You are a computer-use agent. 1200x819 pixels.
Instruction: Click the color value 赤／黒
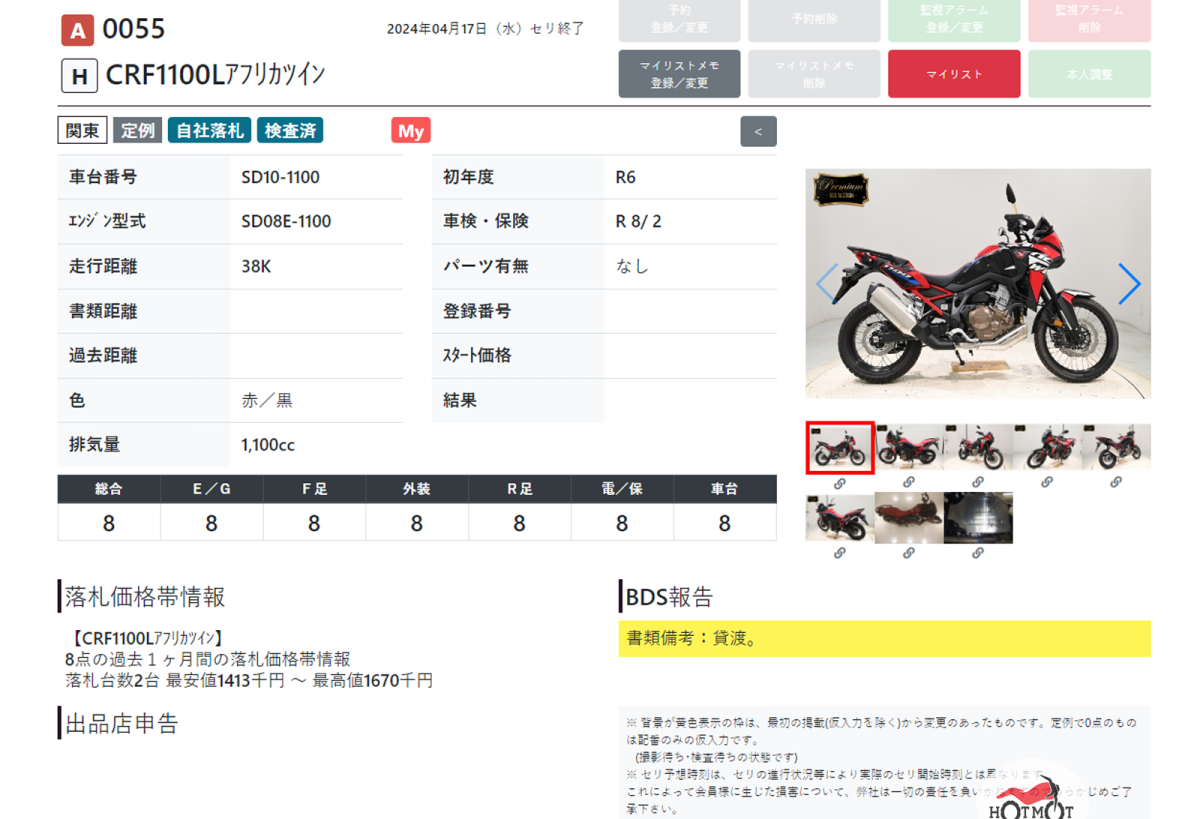(267, 400)
